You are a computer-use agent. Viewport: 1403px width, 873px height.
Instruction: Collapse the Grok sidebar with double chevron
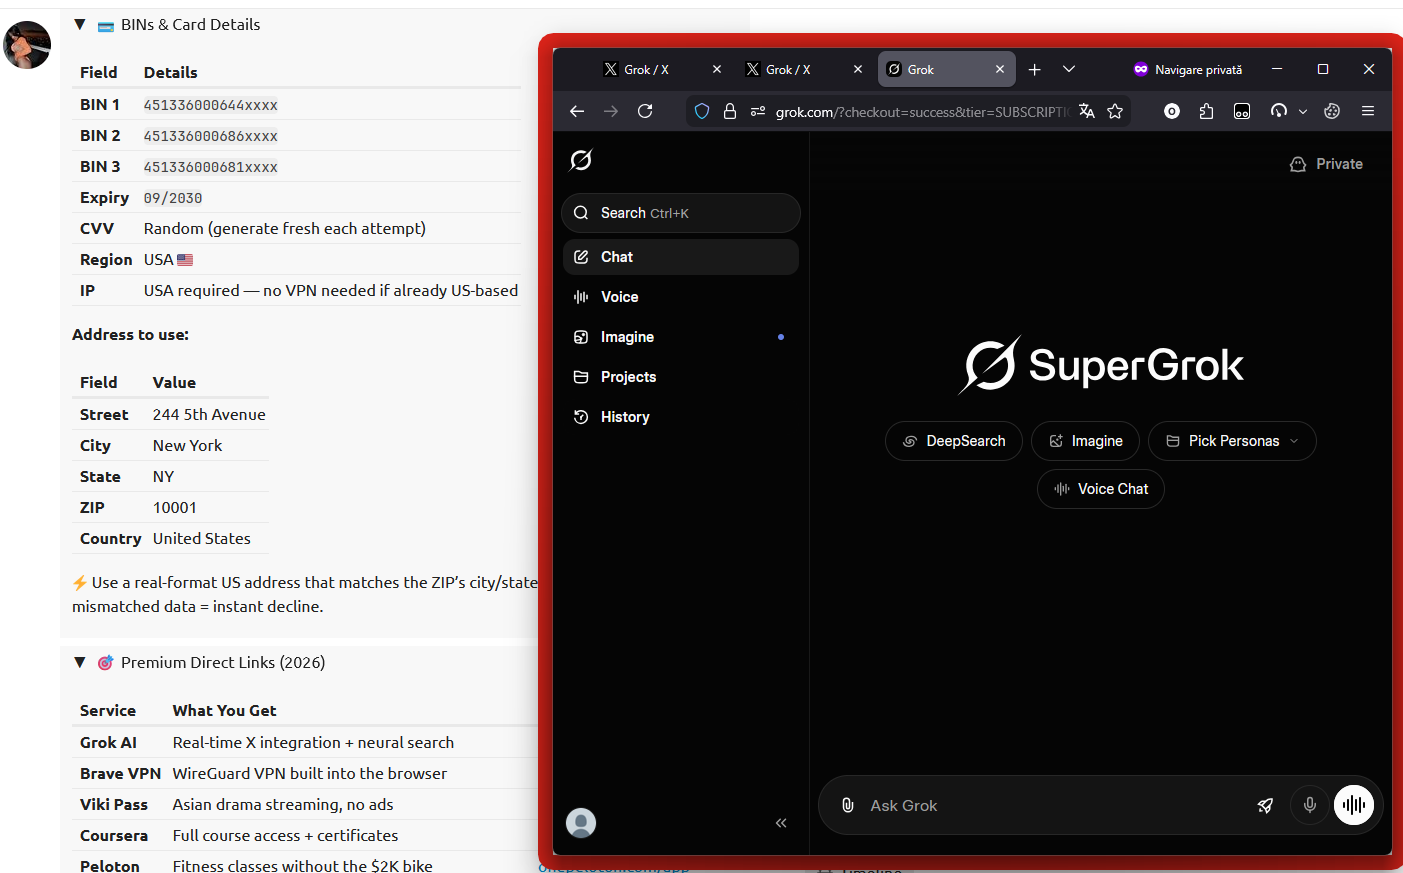[x=781, y=823]
